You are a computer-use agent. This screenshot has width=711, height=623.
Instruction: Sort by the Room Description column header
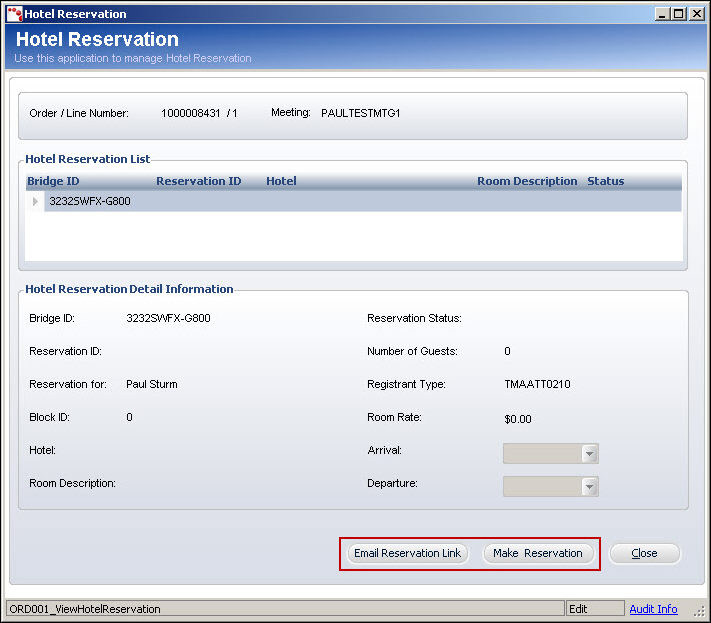click(527, 181)
